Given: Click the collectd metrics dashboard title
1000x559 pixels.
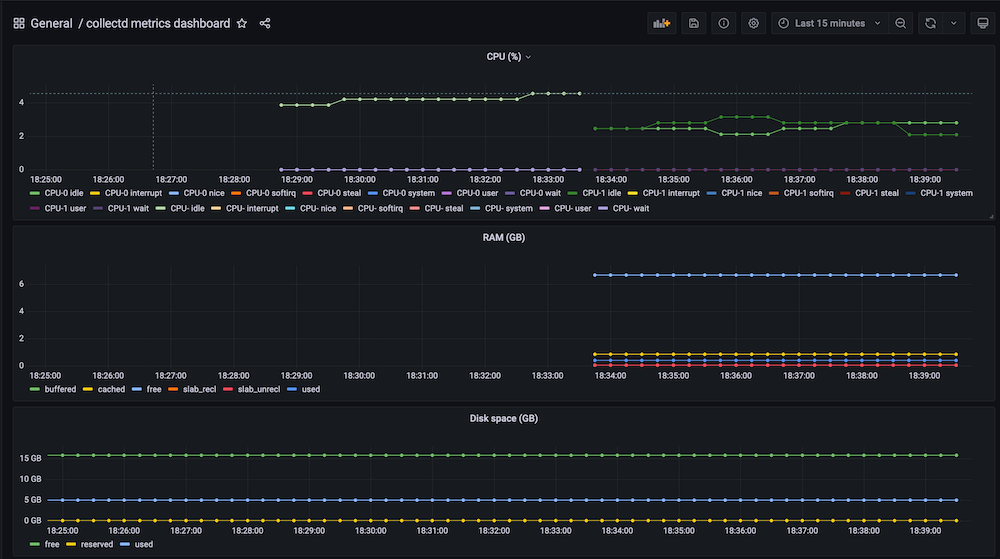Looking at the screenshot, I should pos(158,24).
